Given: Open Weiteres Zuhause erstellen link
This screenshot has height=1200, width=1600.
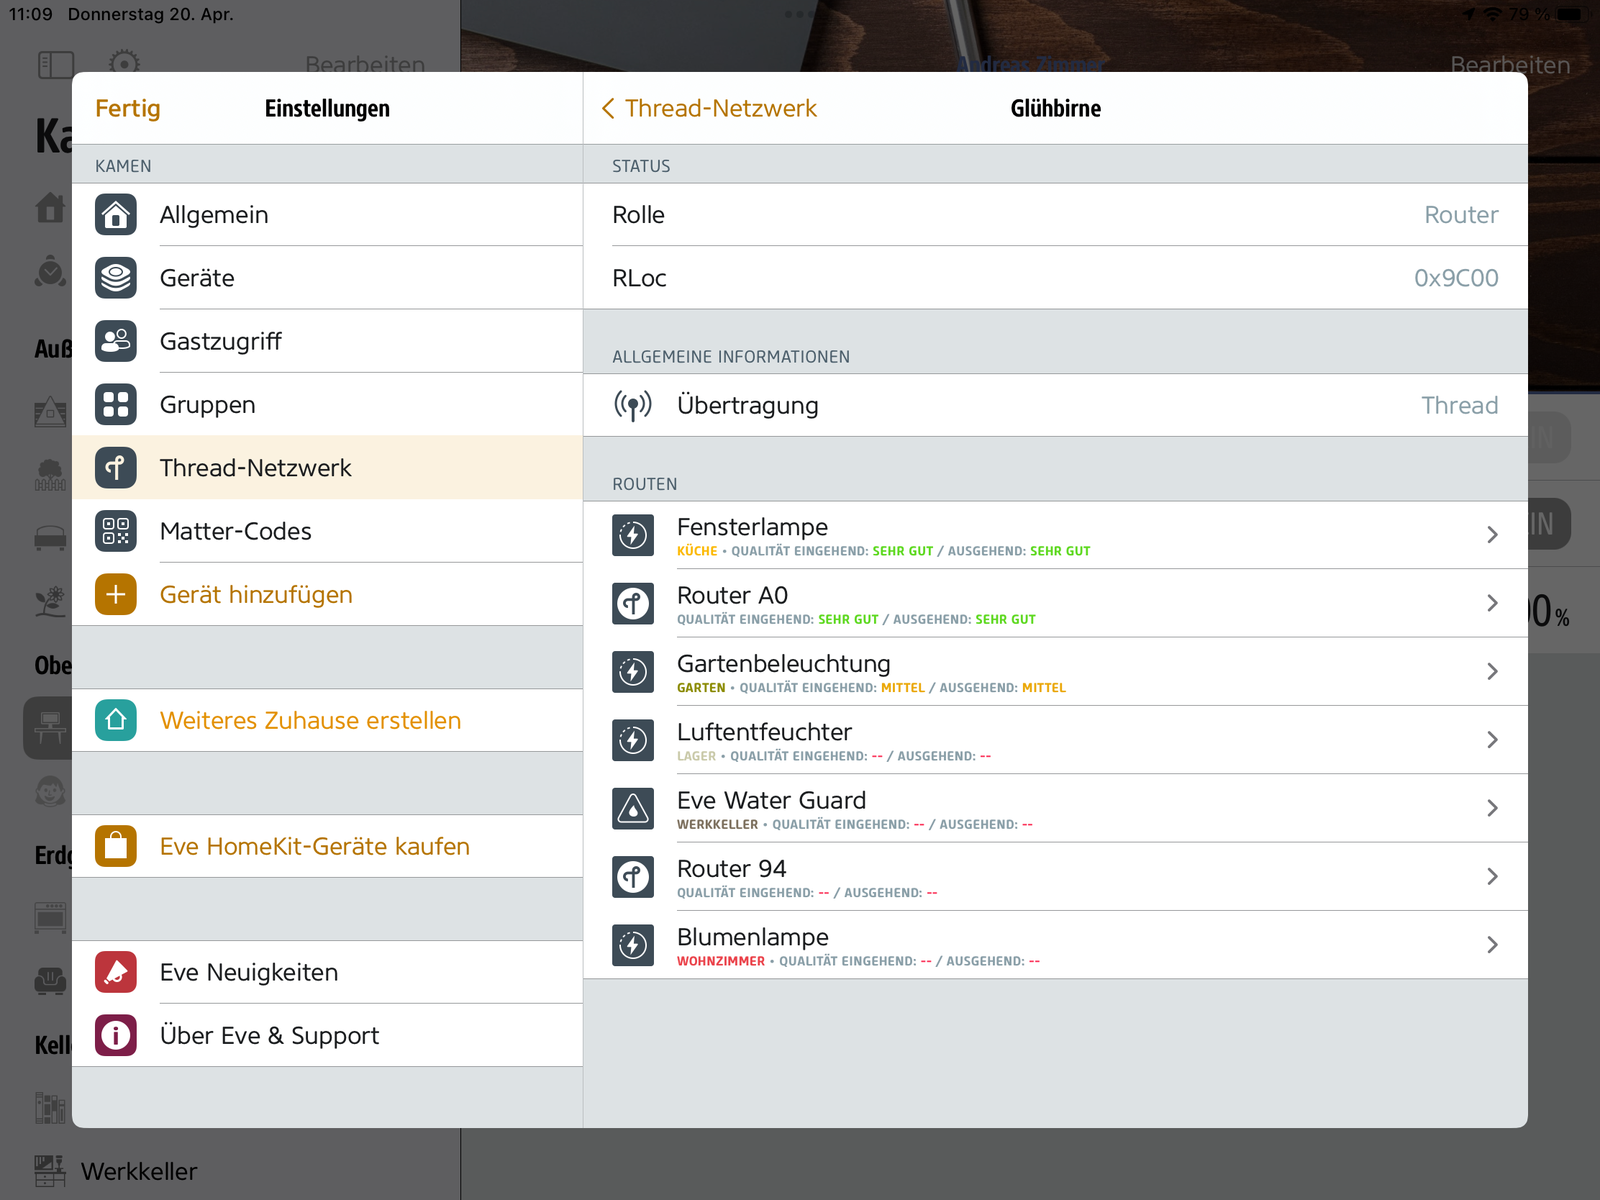Looking at the screenshot, I should click(x=310, y=720).
